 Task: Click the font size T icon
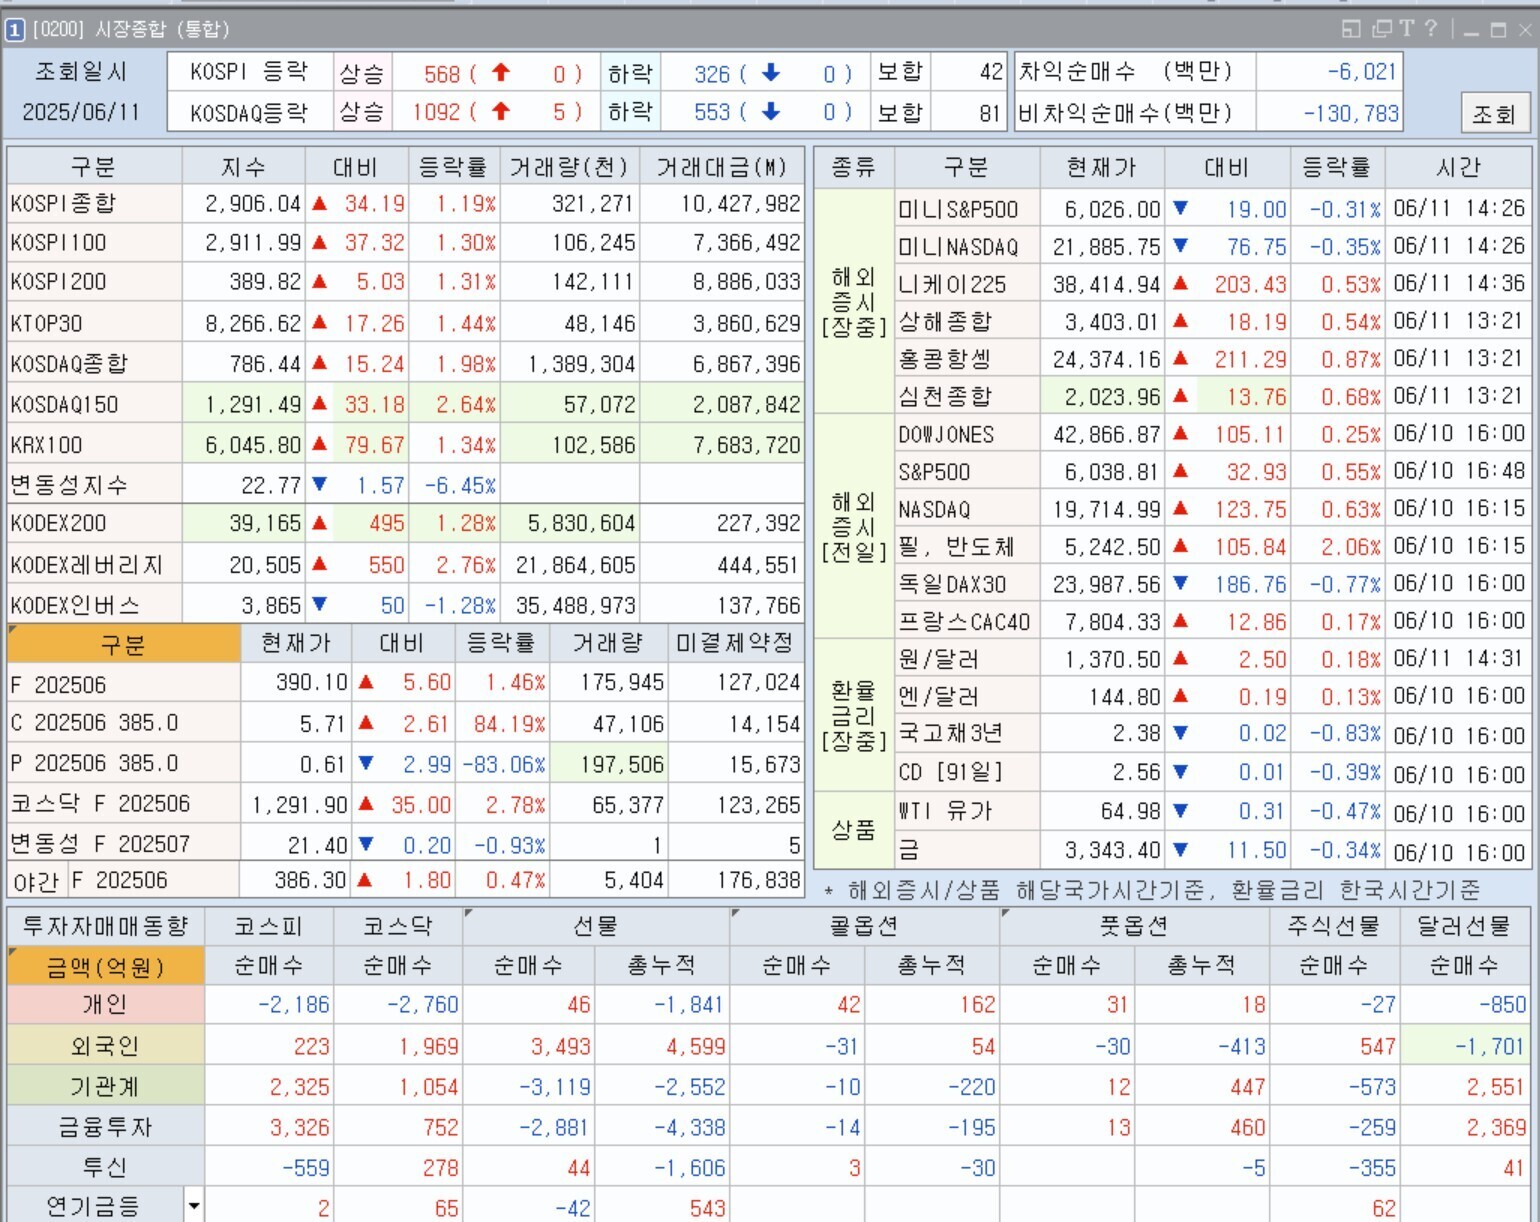pos(1407,29)
